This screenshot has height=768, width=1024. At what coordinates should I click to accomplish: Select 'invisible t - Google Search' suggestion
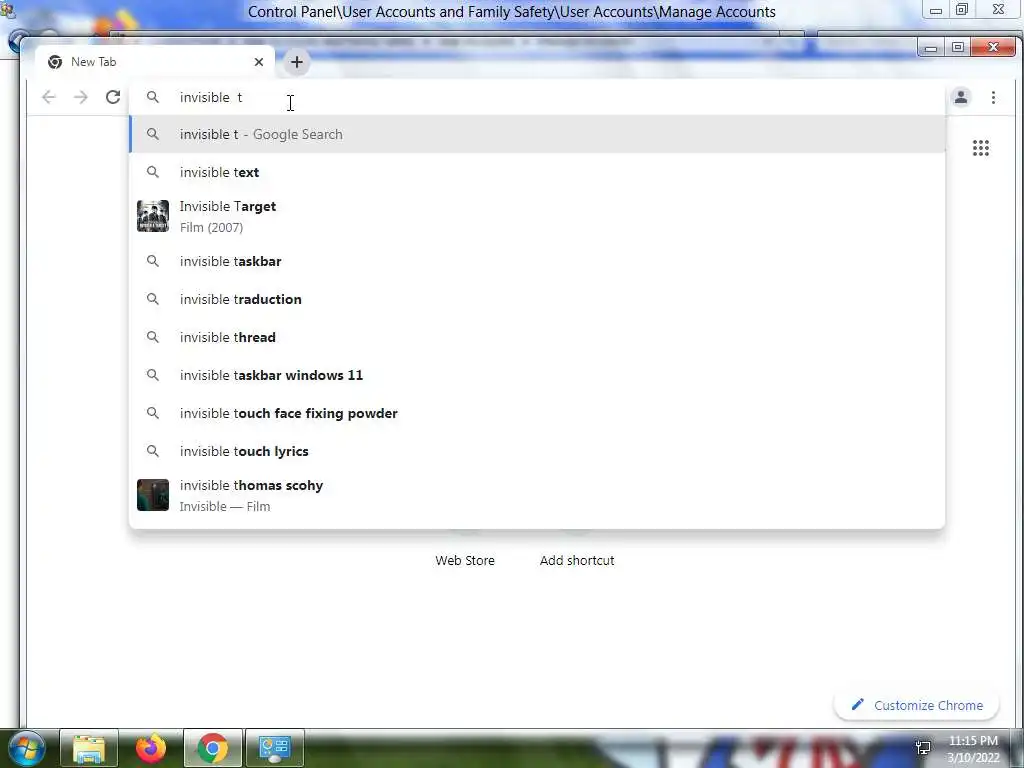click(537, 134)
